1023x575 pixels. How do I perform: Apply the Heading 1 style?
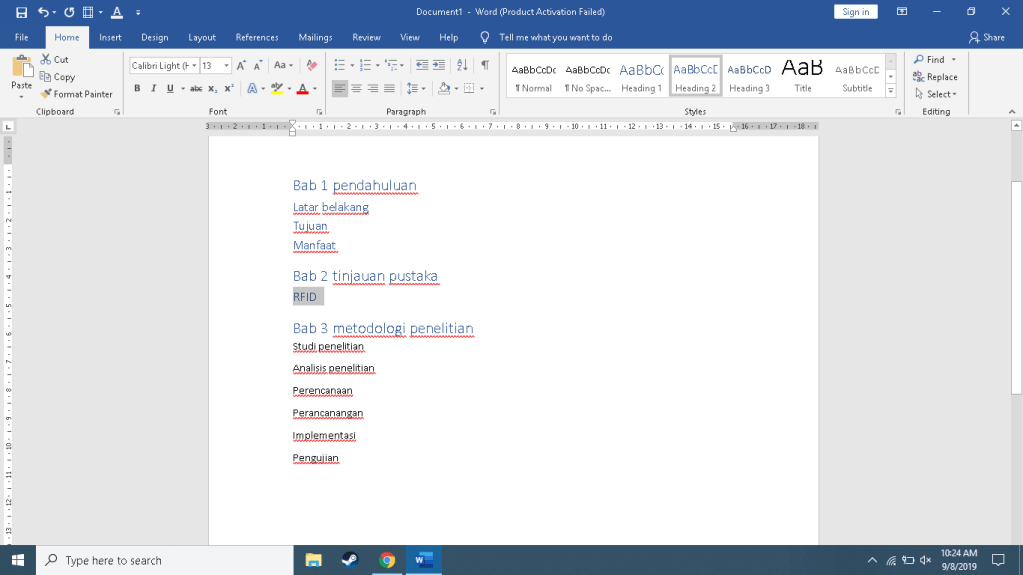click(641, 76)
